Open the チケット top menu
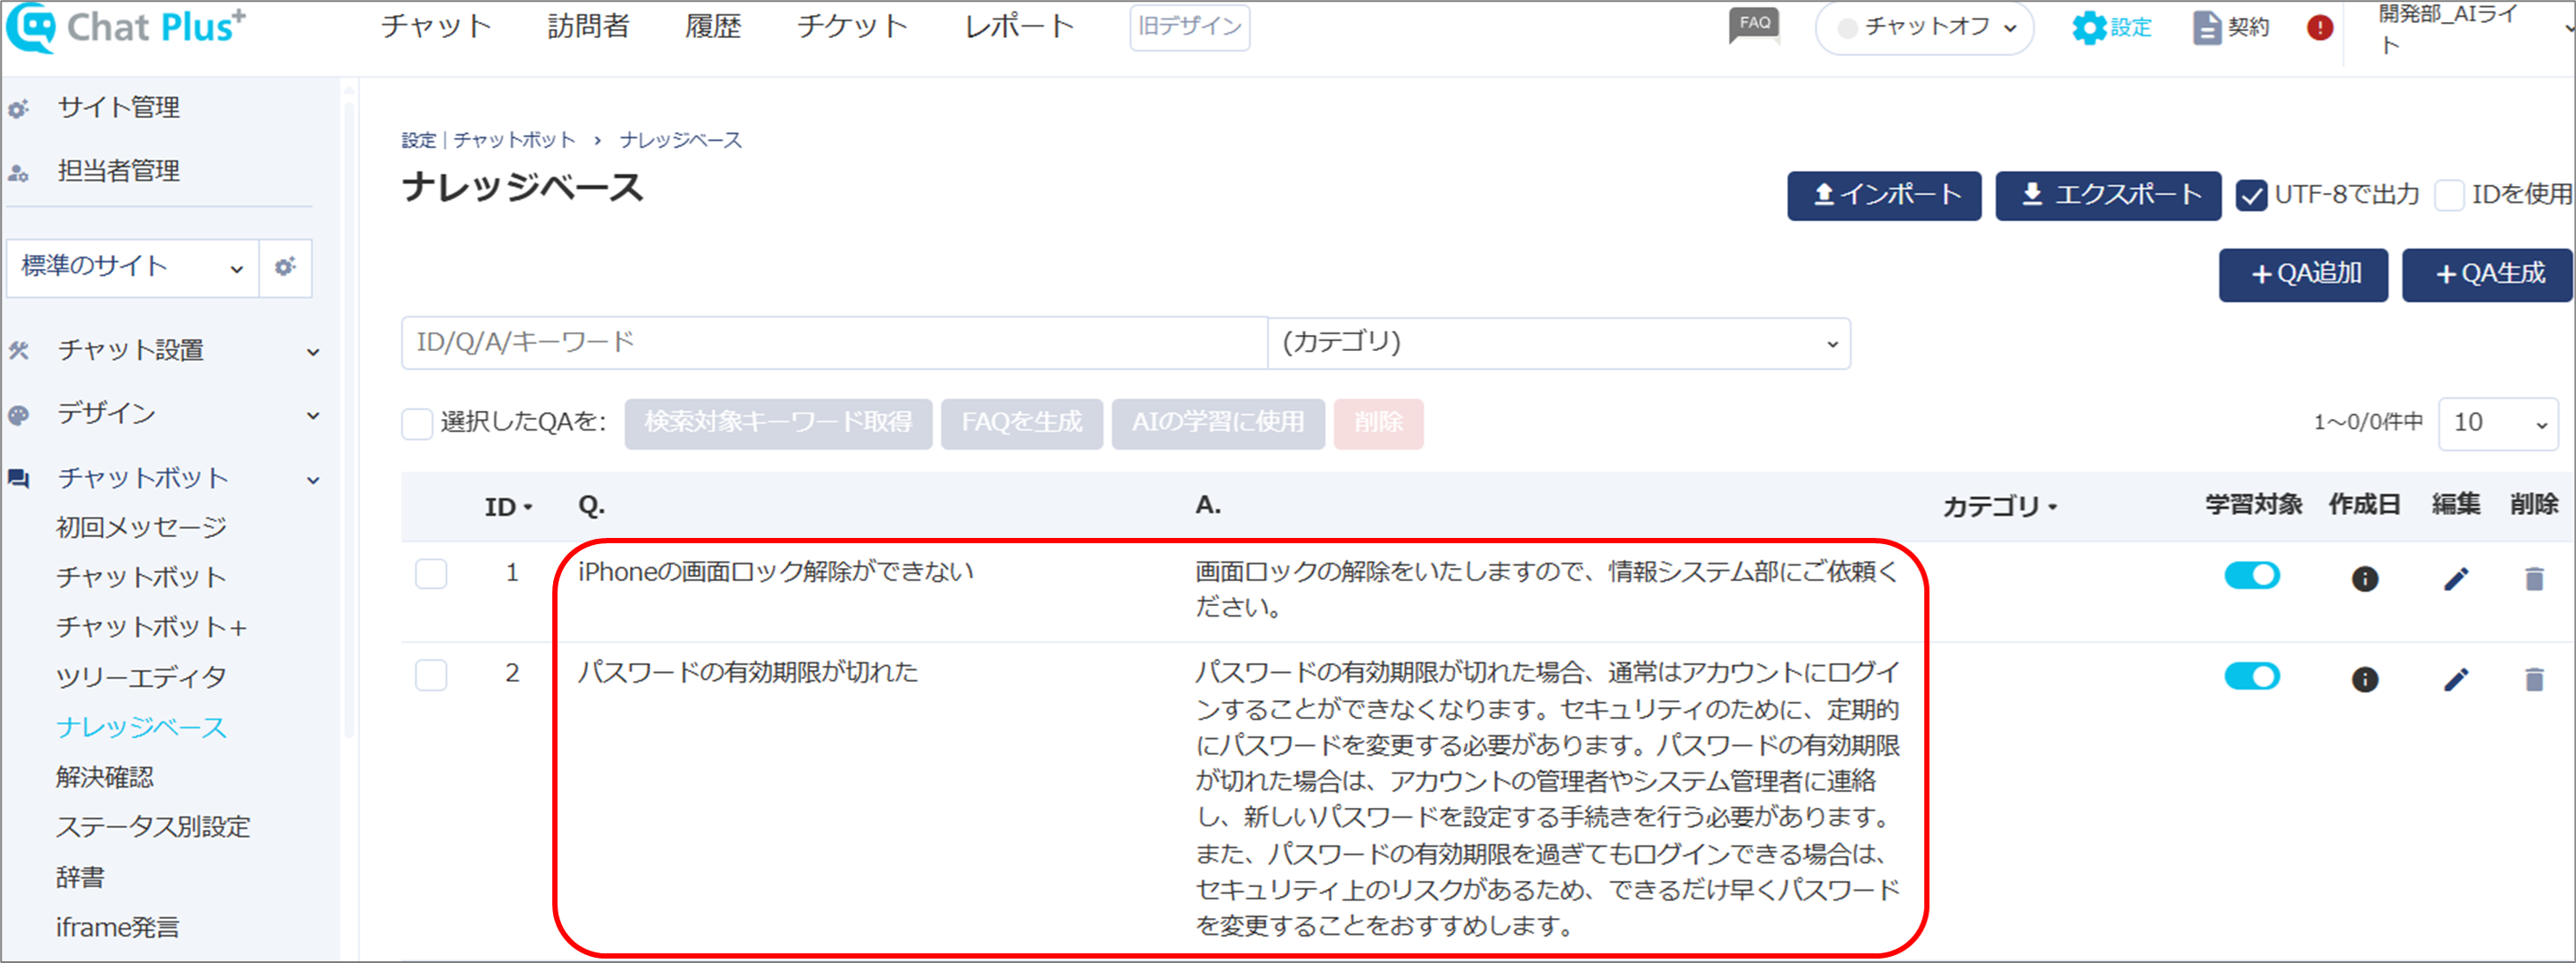The image size is (2576, 963). pyautogui.click(x=852, y=26)
